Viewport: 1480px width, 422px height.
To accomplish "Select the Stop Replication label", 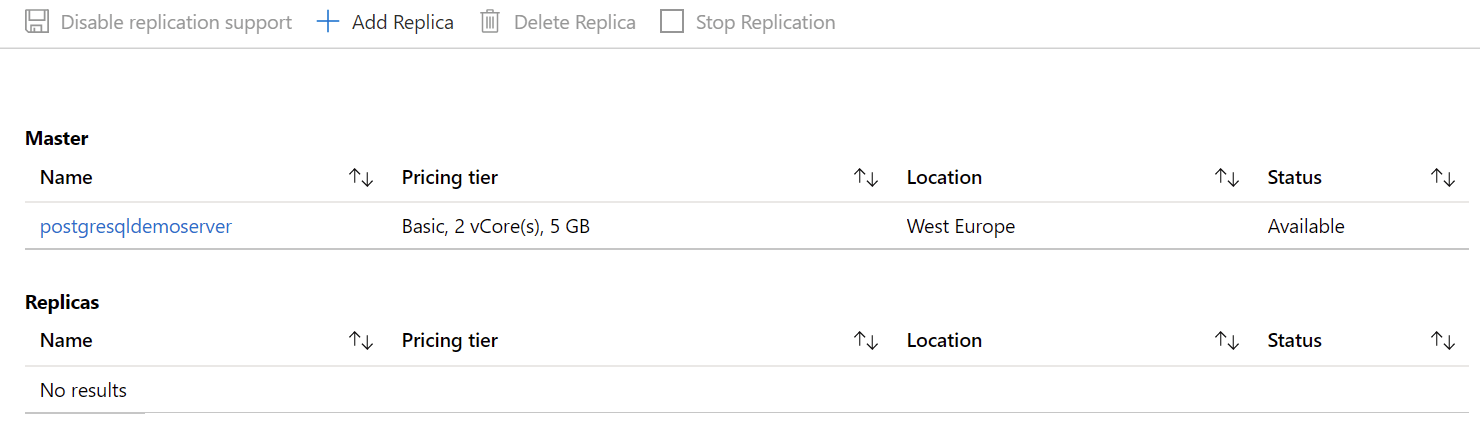I will click(766, 22).
